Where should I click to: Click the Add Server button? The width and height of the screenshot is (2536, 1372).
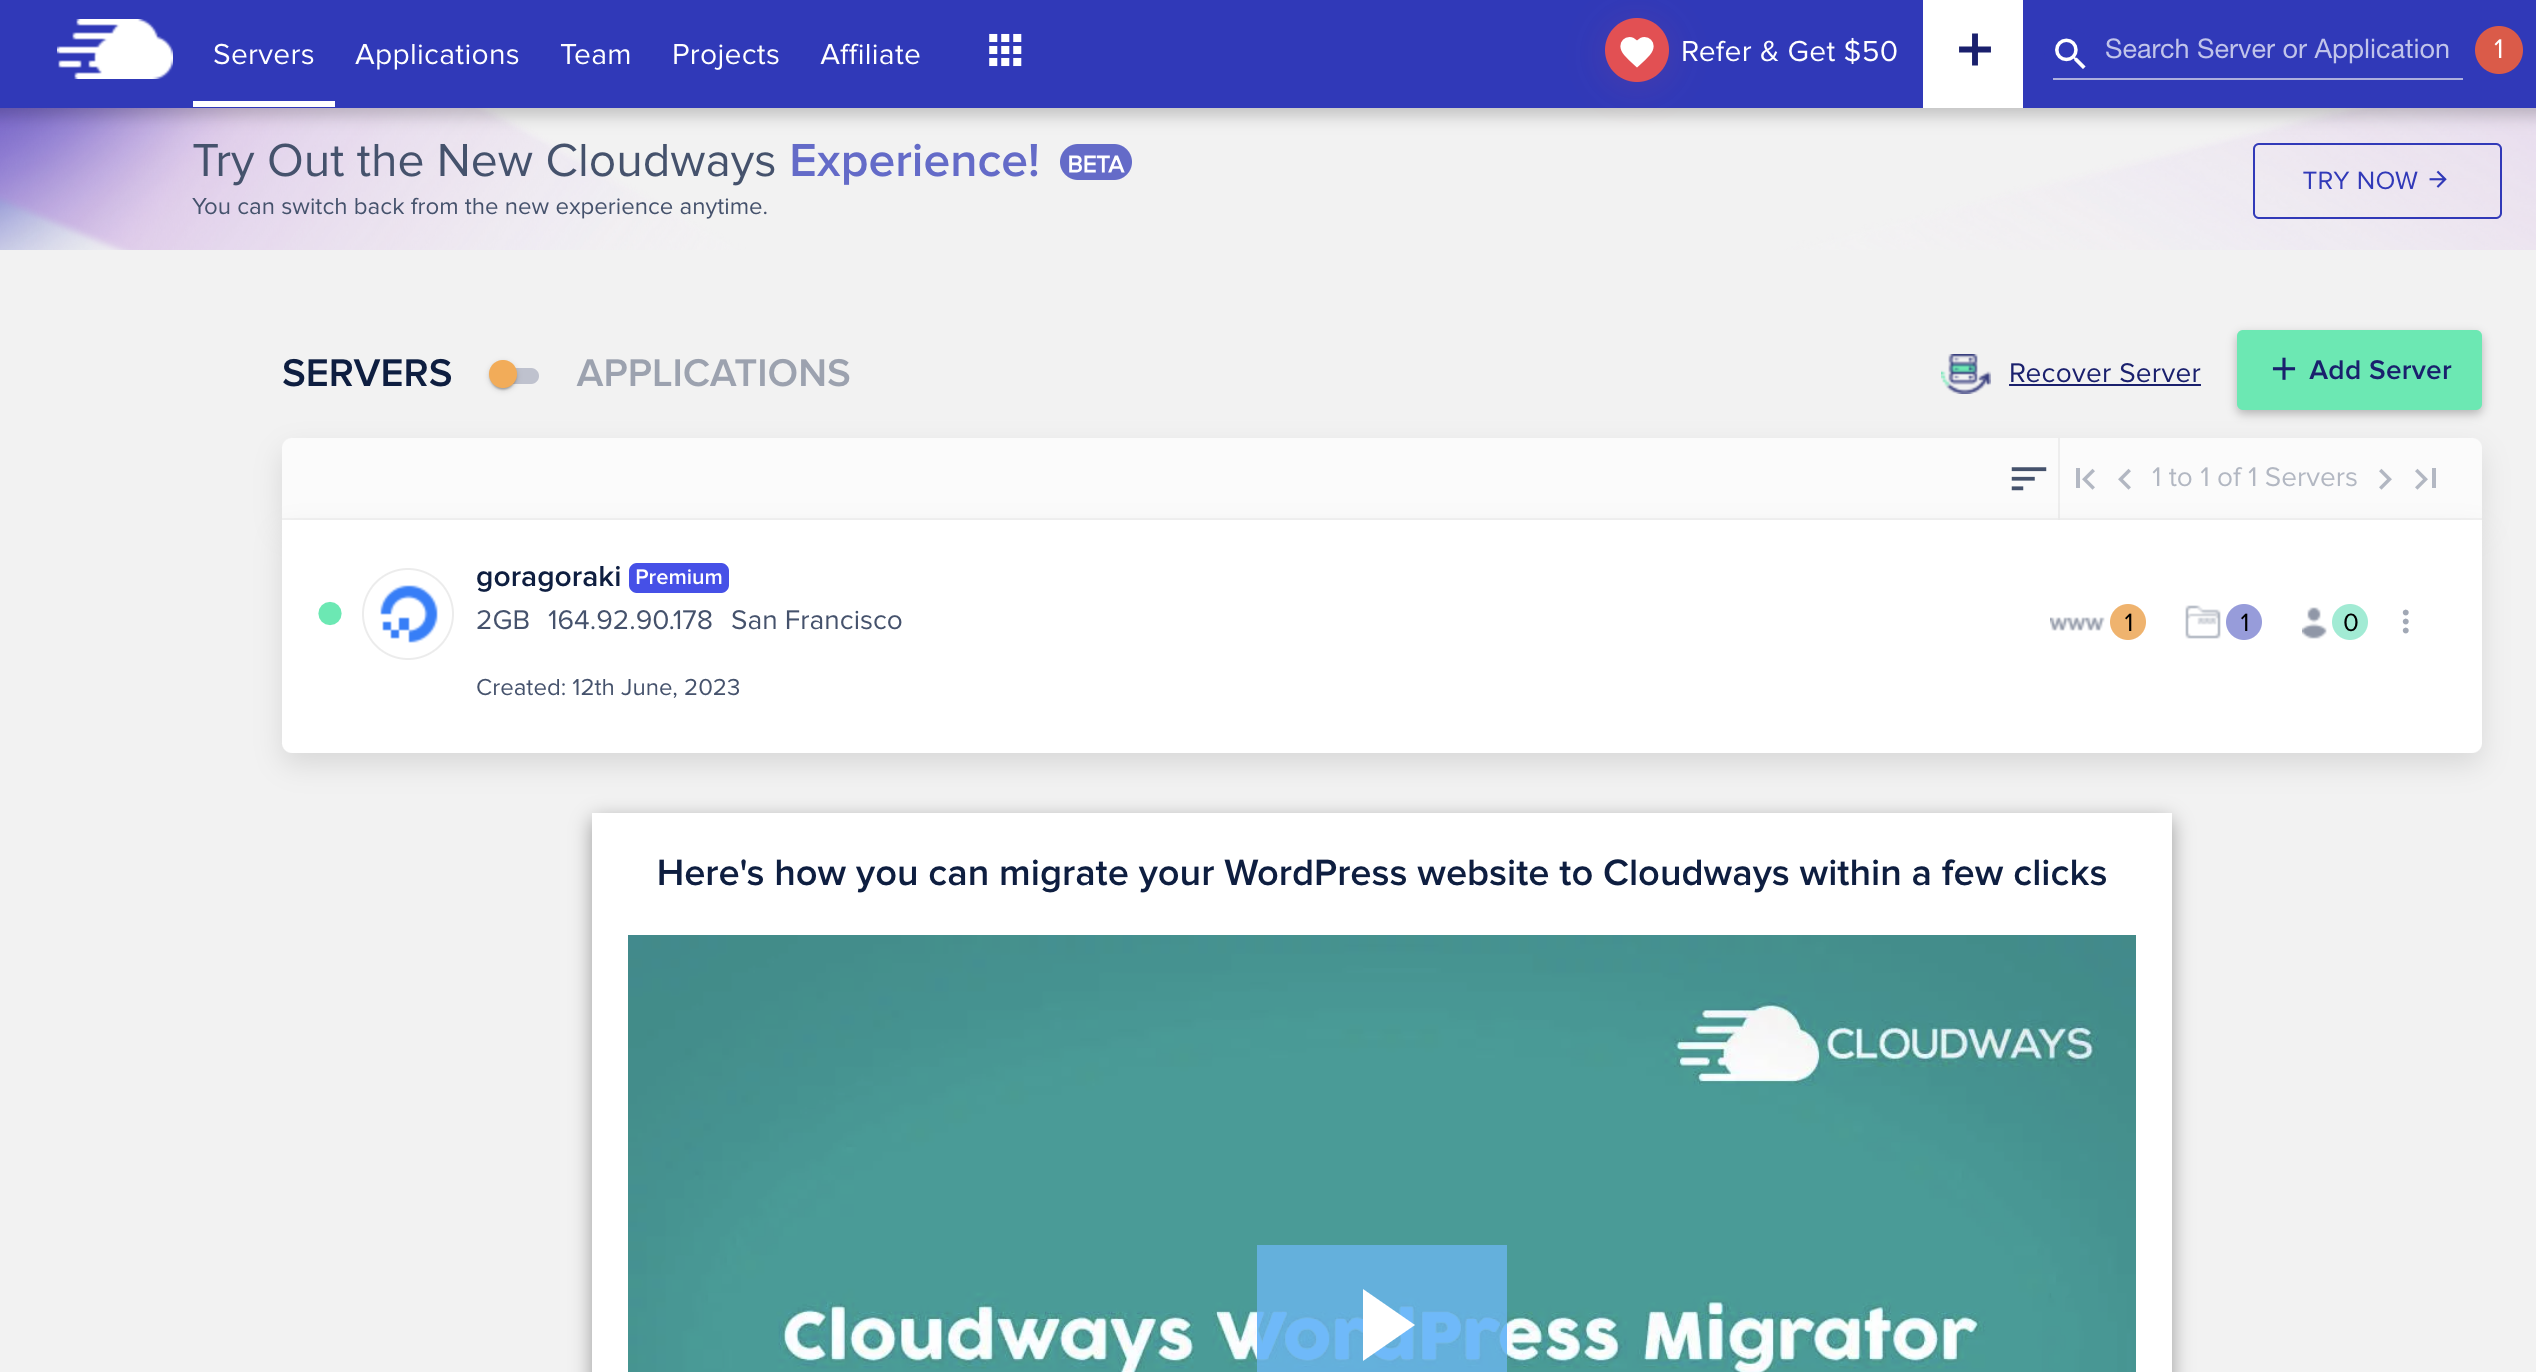[2358, 370]
